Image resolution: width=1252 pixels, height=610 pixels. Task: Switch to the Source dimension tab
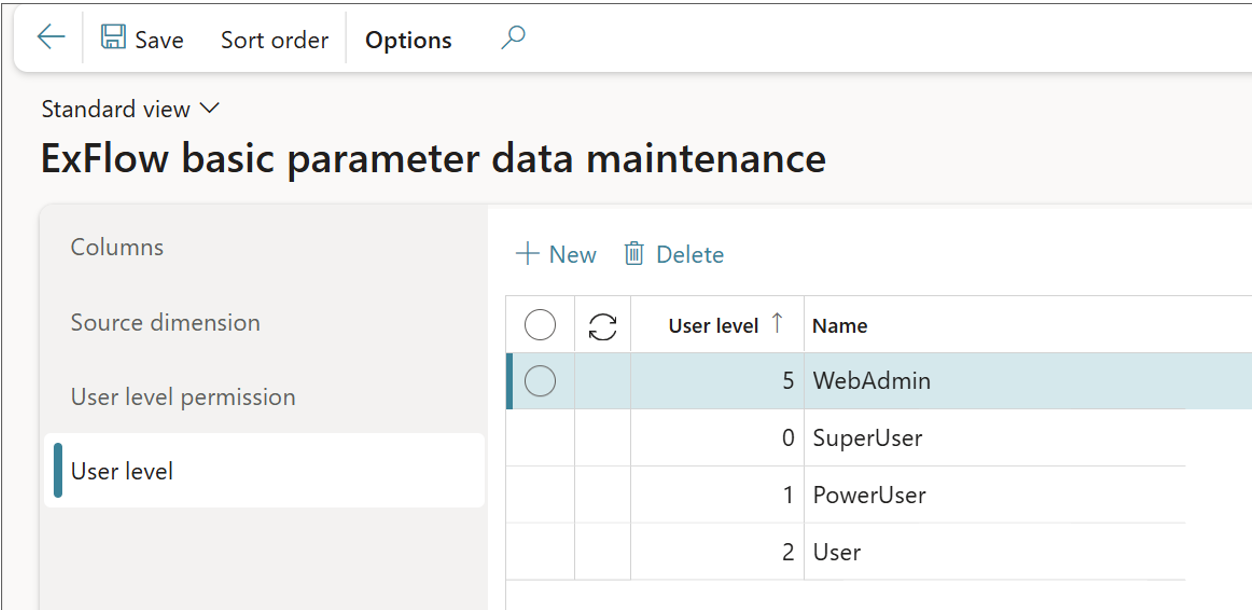[x=165, y=322]
